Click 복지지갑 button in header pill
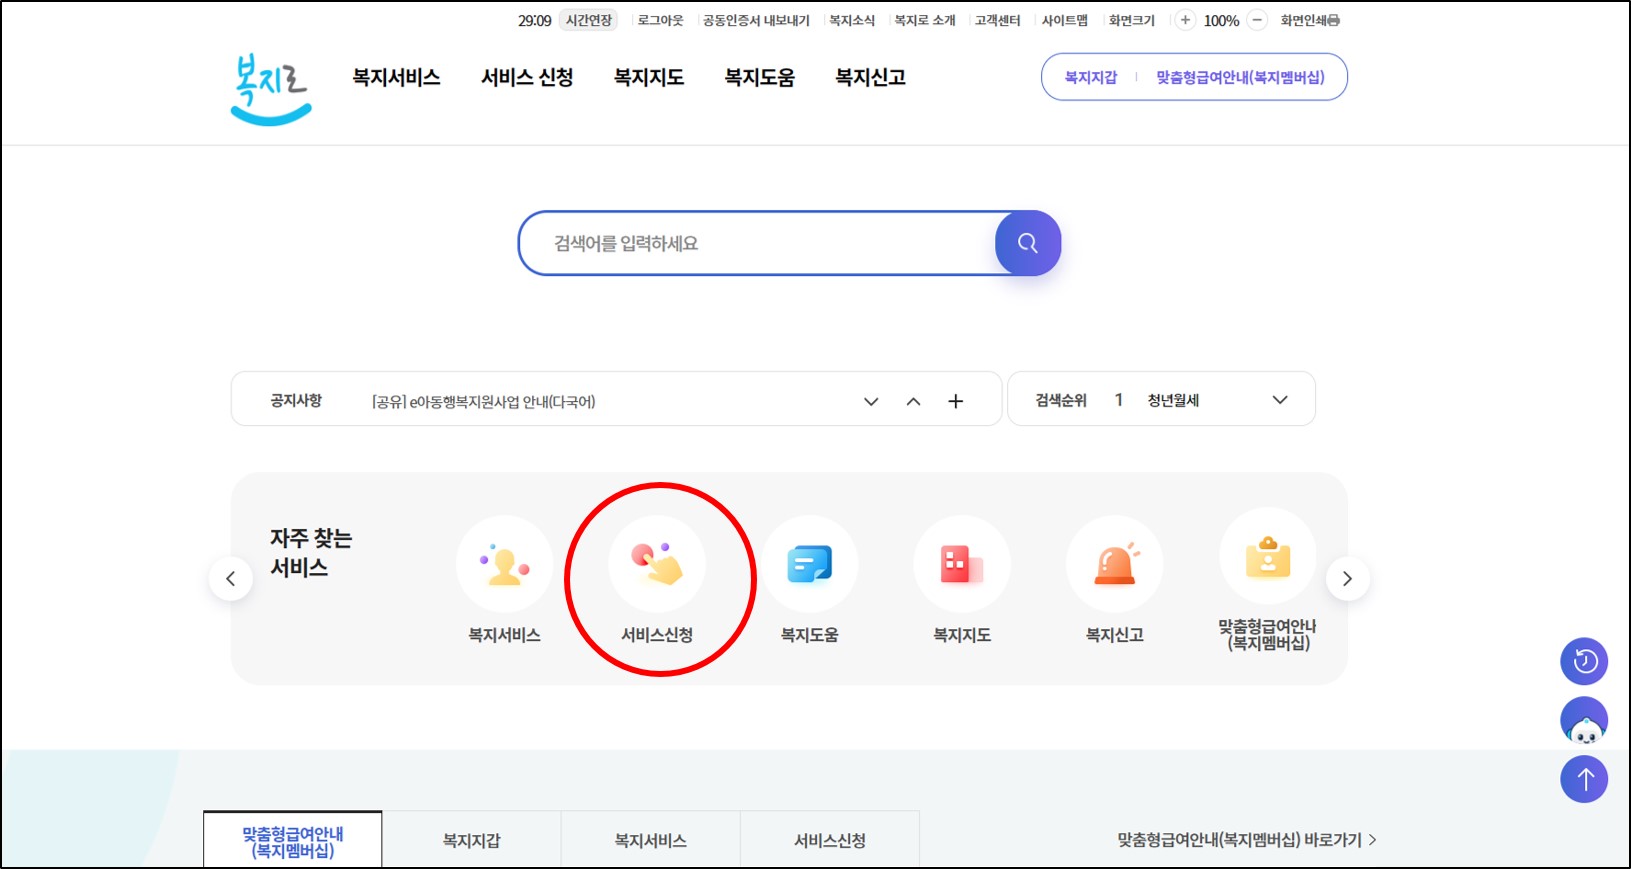The image size is (1631, 869). 1091,77
